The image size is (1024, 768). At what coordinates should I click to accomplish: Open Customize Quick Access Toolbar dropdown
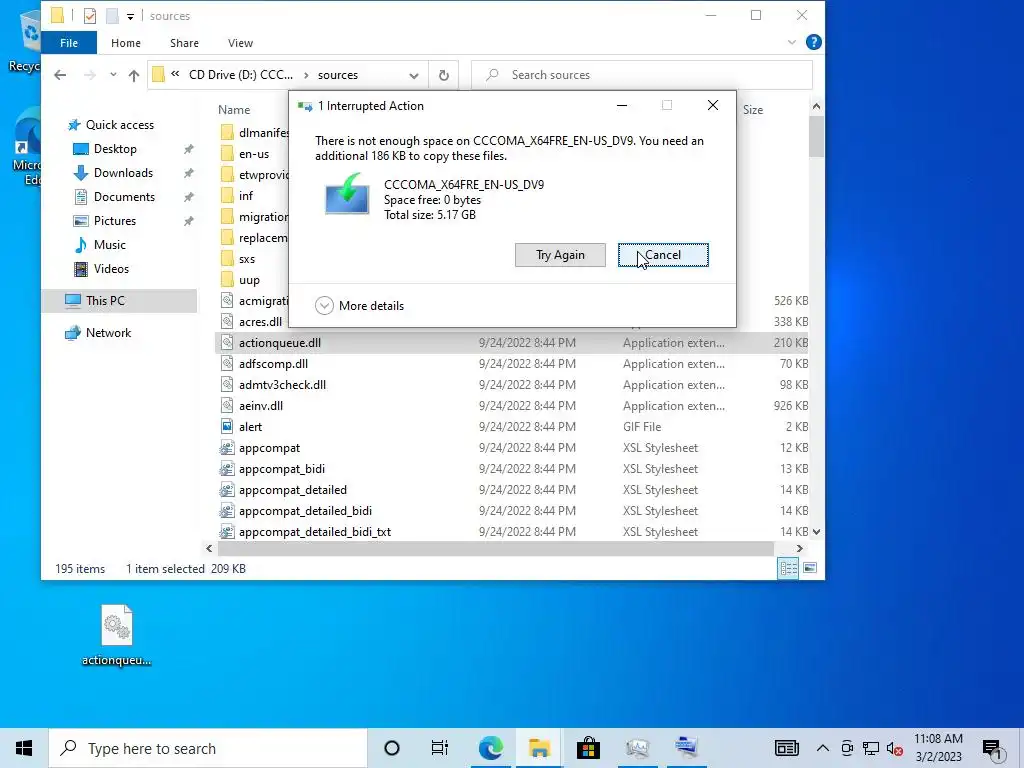coord(131,16)
